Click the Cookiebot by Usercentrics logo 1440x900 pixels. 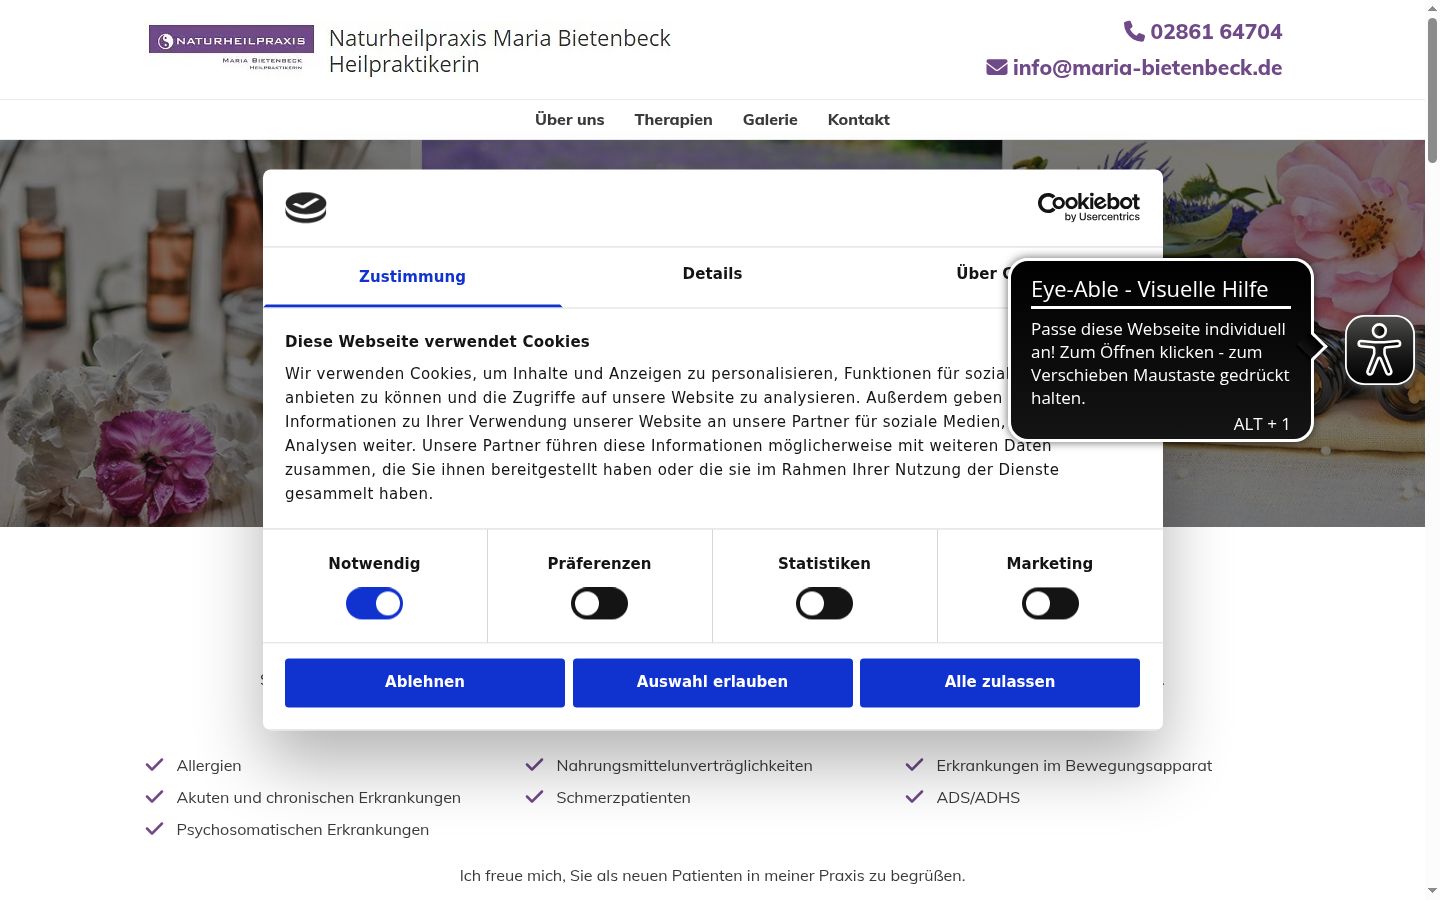(1088, 207)
